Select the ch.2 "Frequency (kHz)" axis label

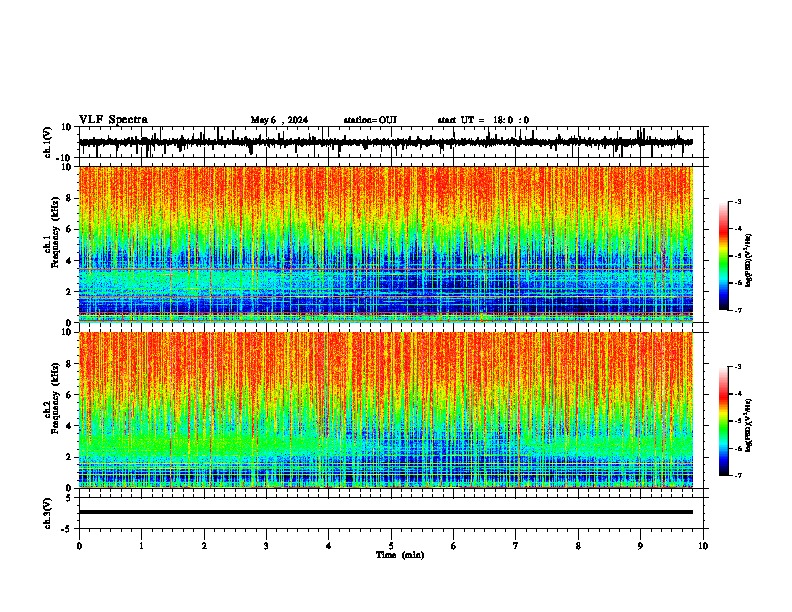[x=55, y=400]
